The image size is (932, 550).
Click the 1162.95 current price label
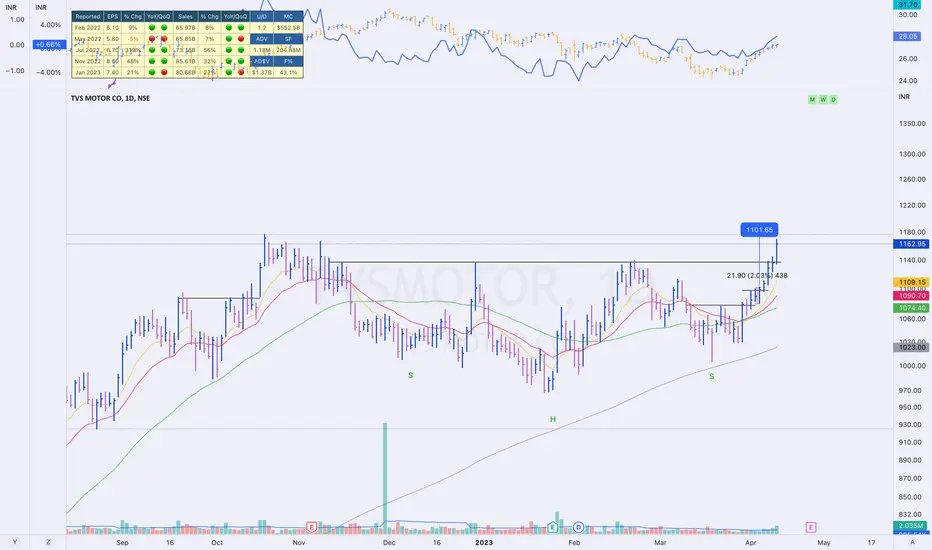tap(911, 244)
